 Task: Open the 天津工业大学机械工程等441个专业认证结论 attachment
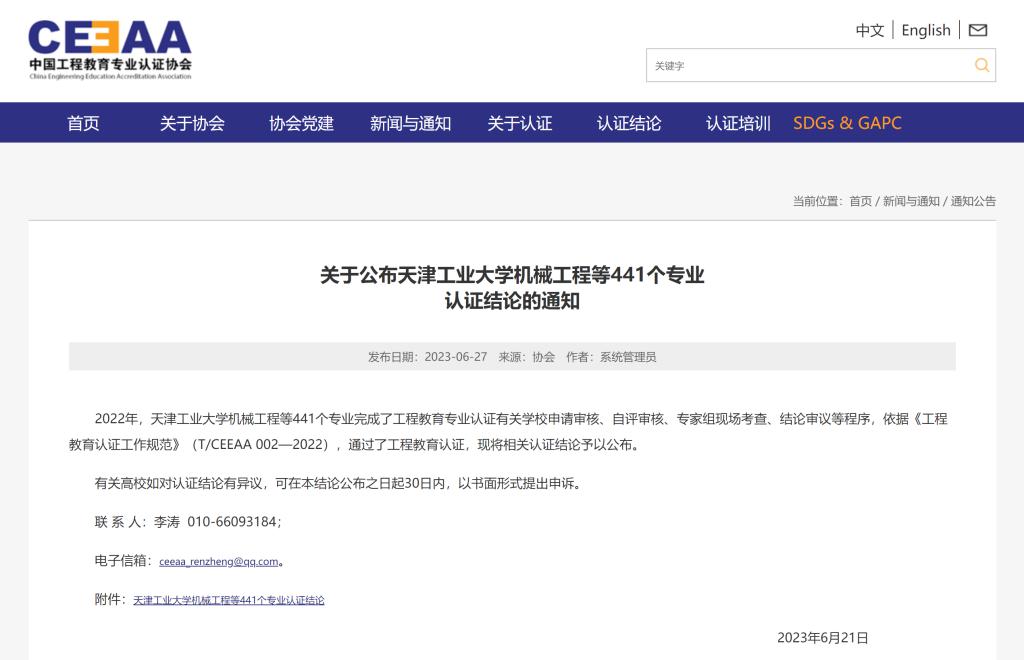[229, 600]
